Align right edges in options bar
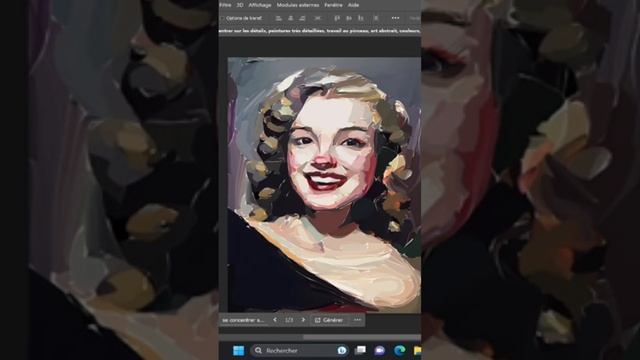 tap(302, 18)
